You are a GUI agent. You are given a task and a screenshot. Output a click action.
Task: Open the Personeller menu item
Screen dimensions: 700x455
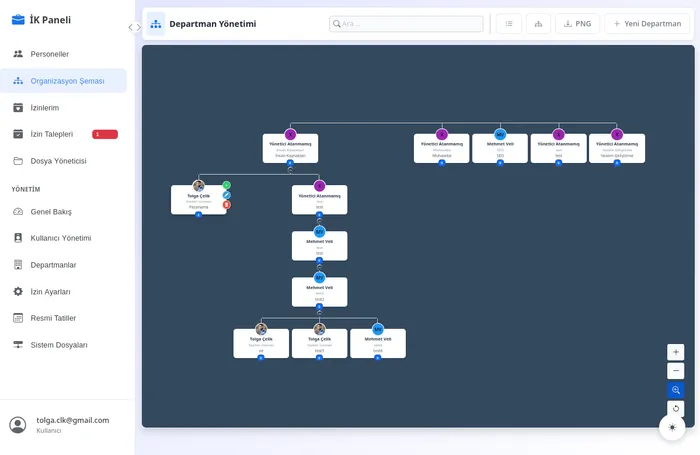tap(50, 54)
